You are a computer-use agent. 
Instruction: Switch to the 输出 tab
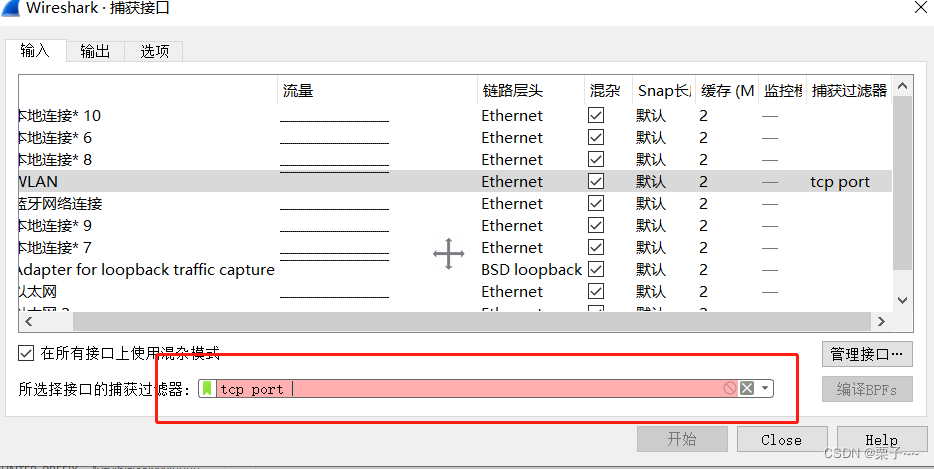[95, 51]
